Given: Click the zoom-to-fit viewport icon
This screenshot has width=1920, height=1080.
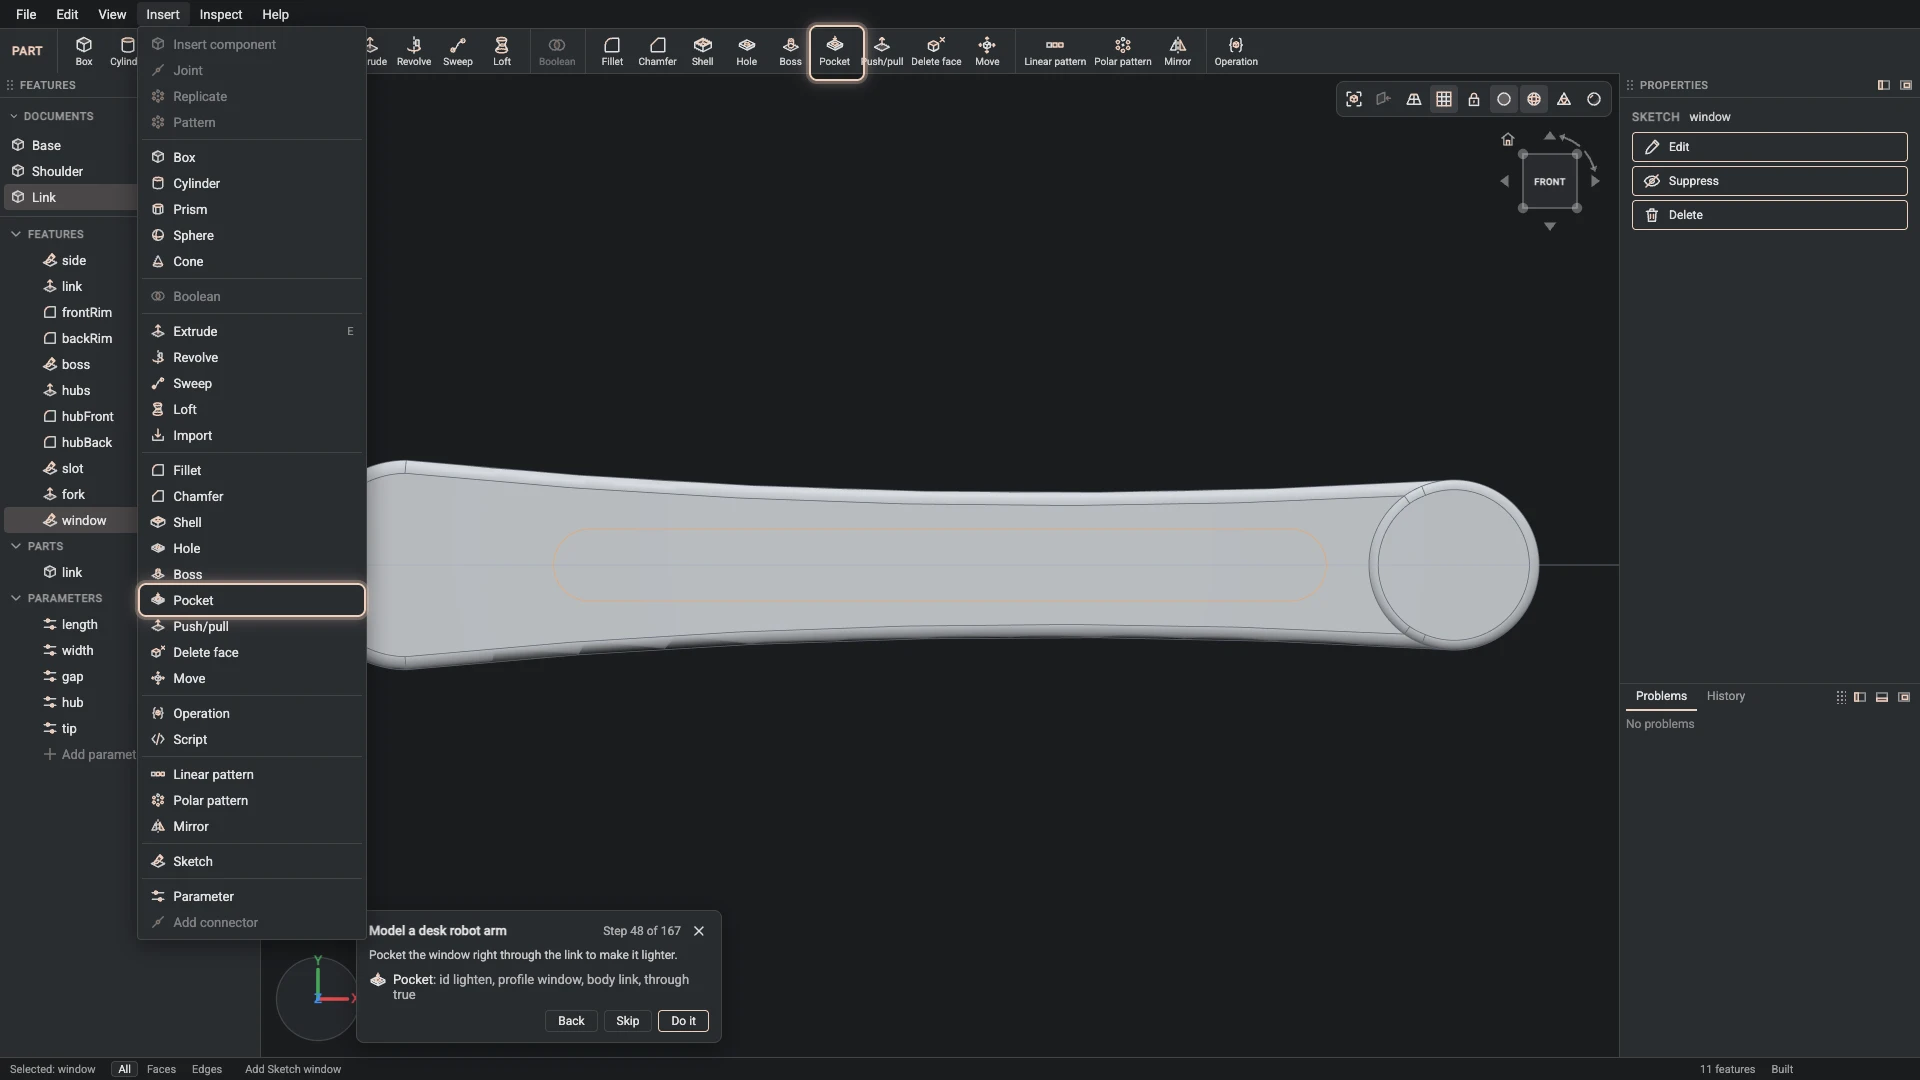Looking at the screenshot, I should click(x=1354, y=99).
